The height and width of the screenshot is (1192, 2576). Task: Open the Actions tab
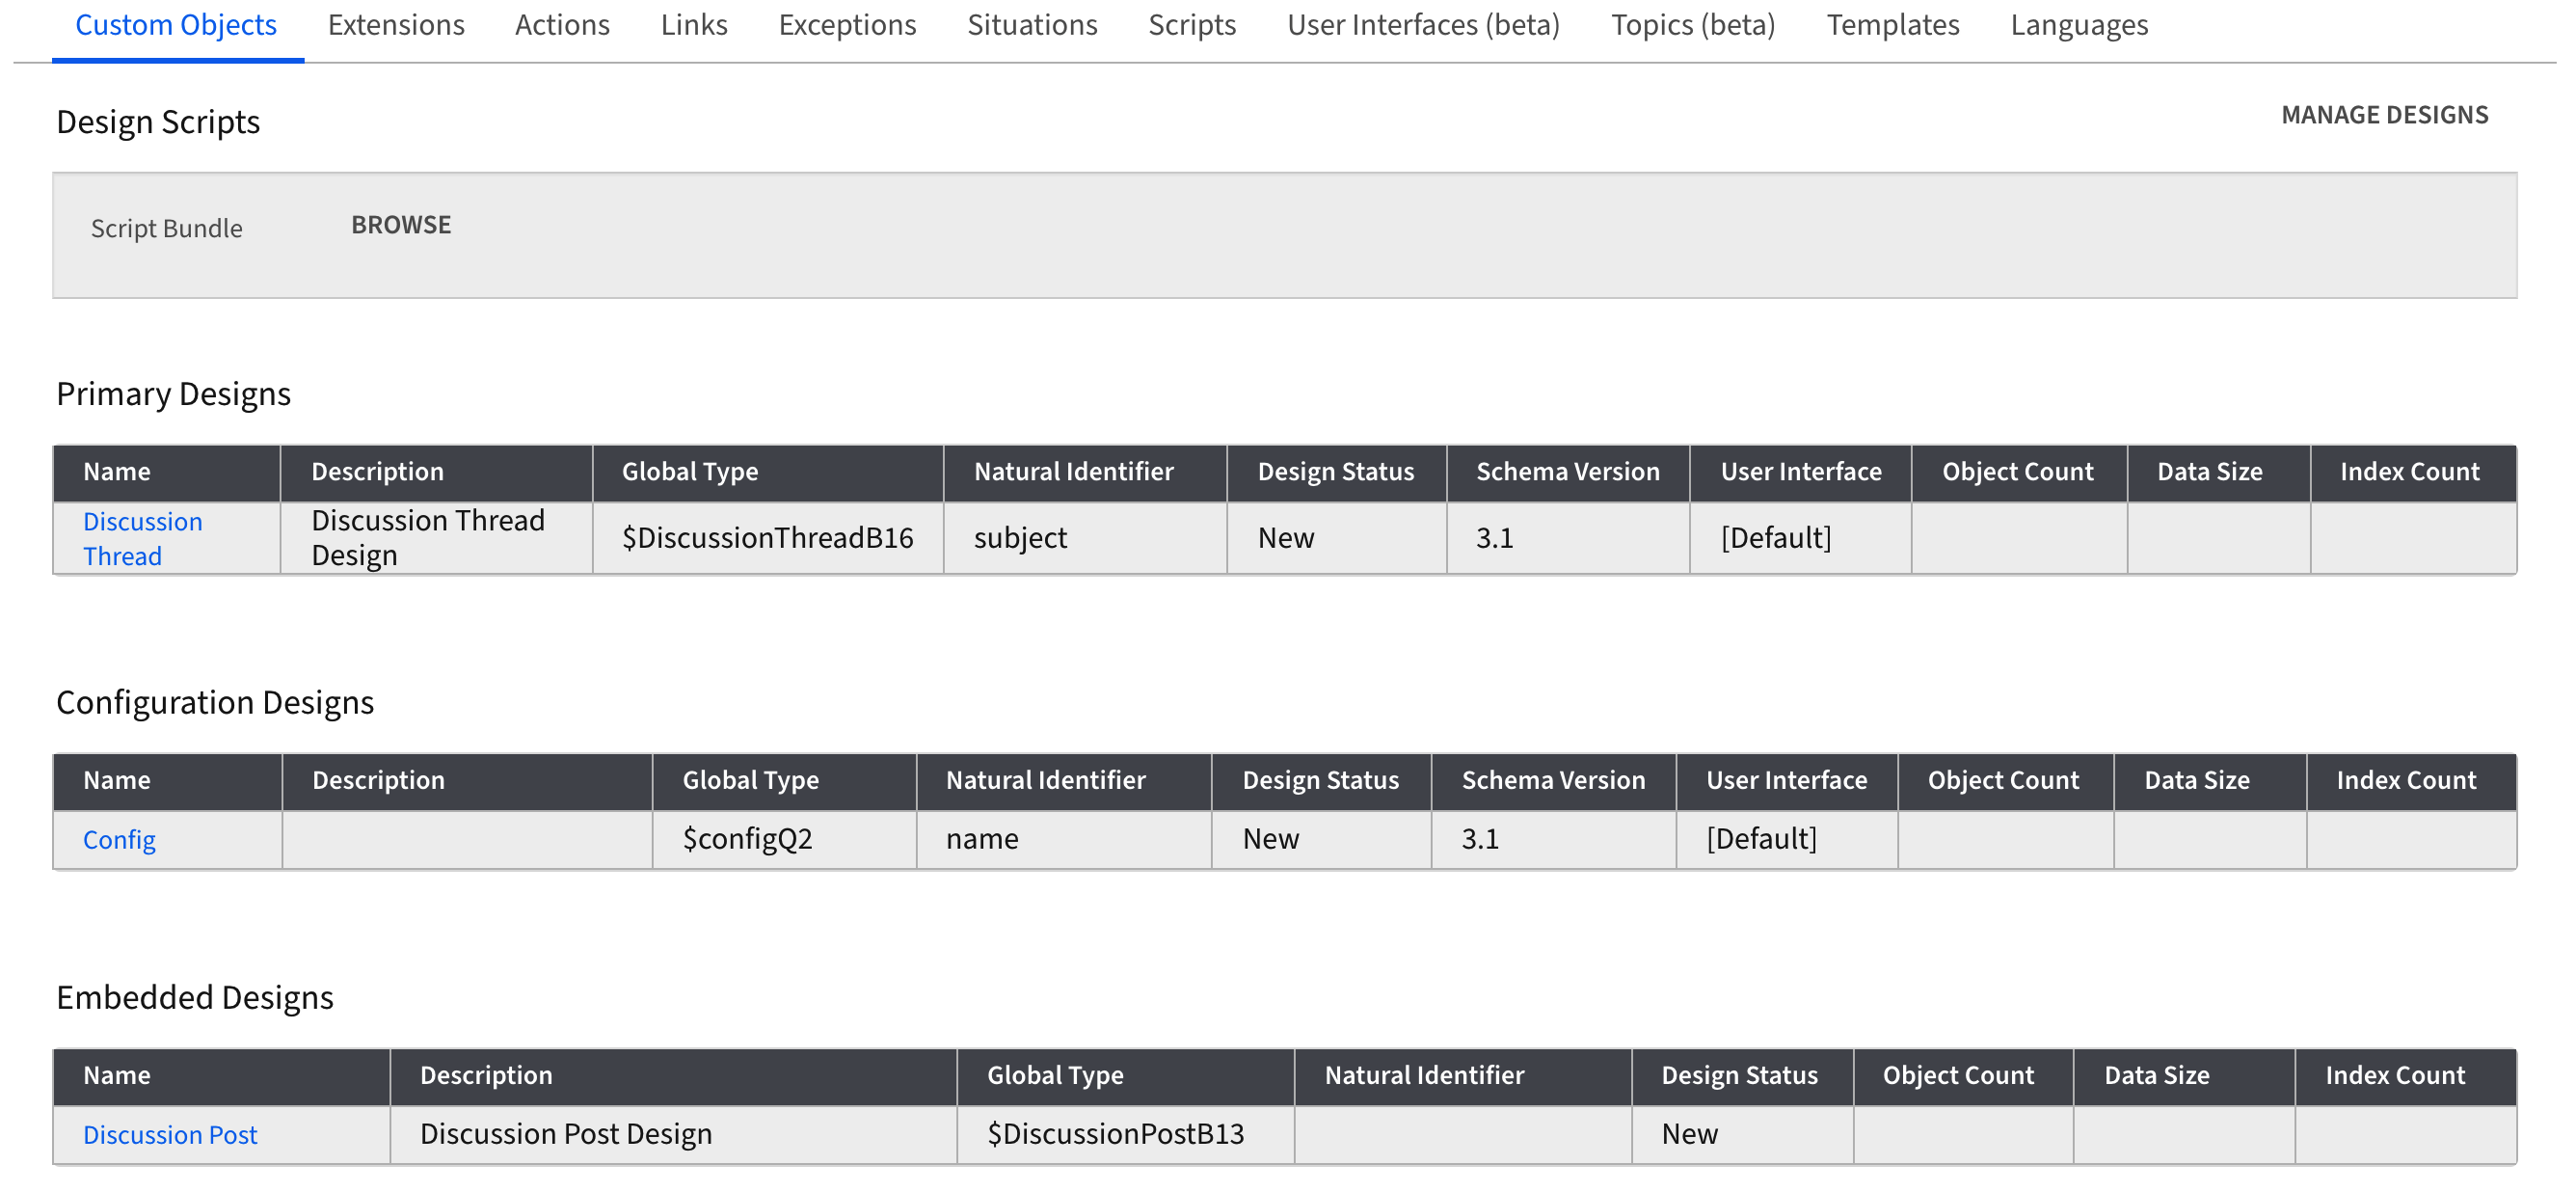[x=562, y=25]
